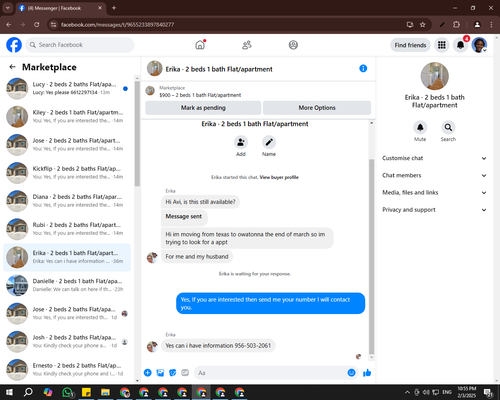Expand Privacy and support section
Screen dimensions: 500x400
(x=434, y=210)
